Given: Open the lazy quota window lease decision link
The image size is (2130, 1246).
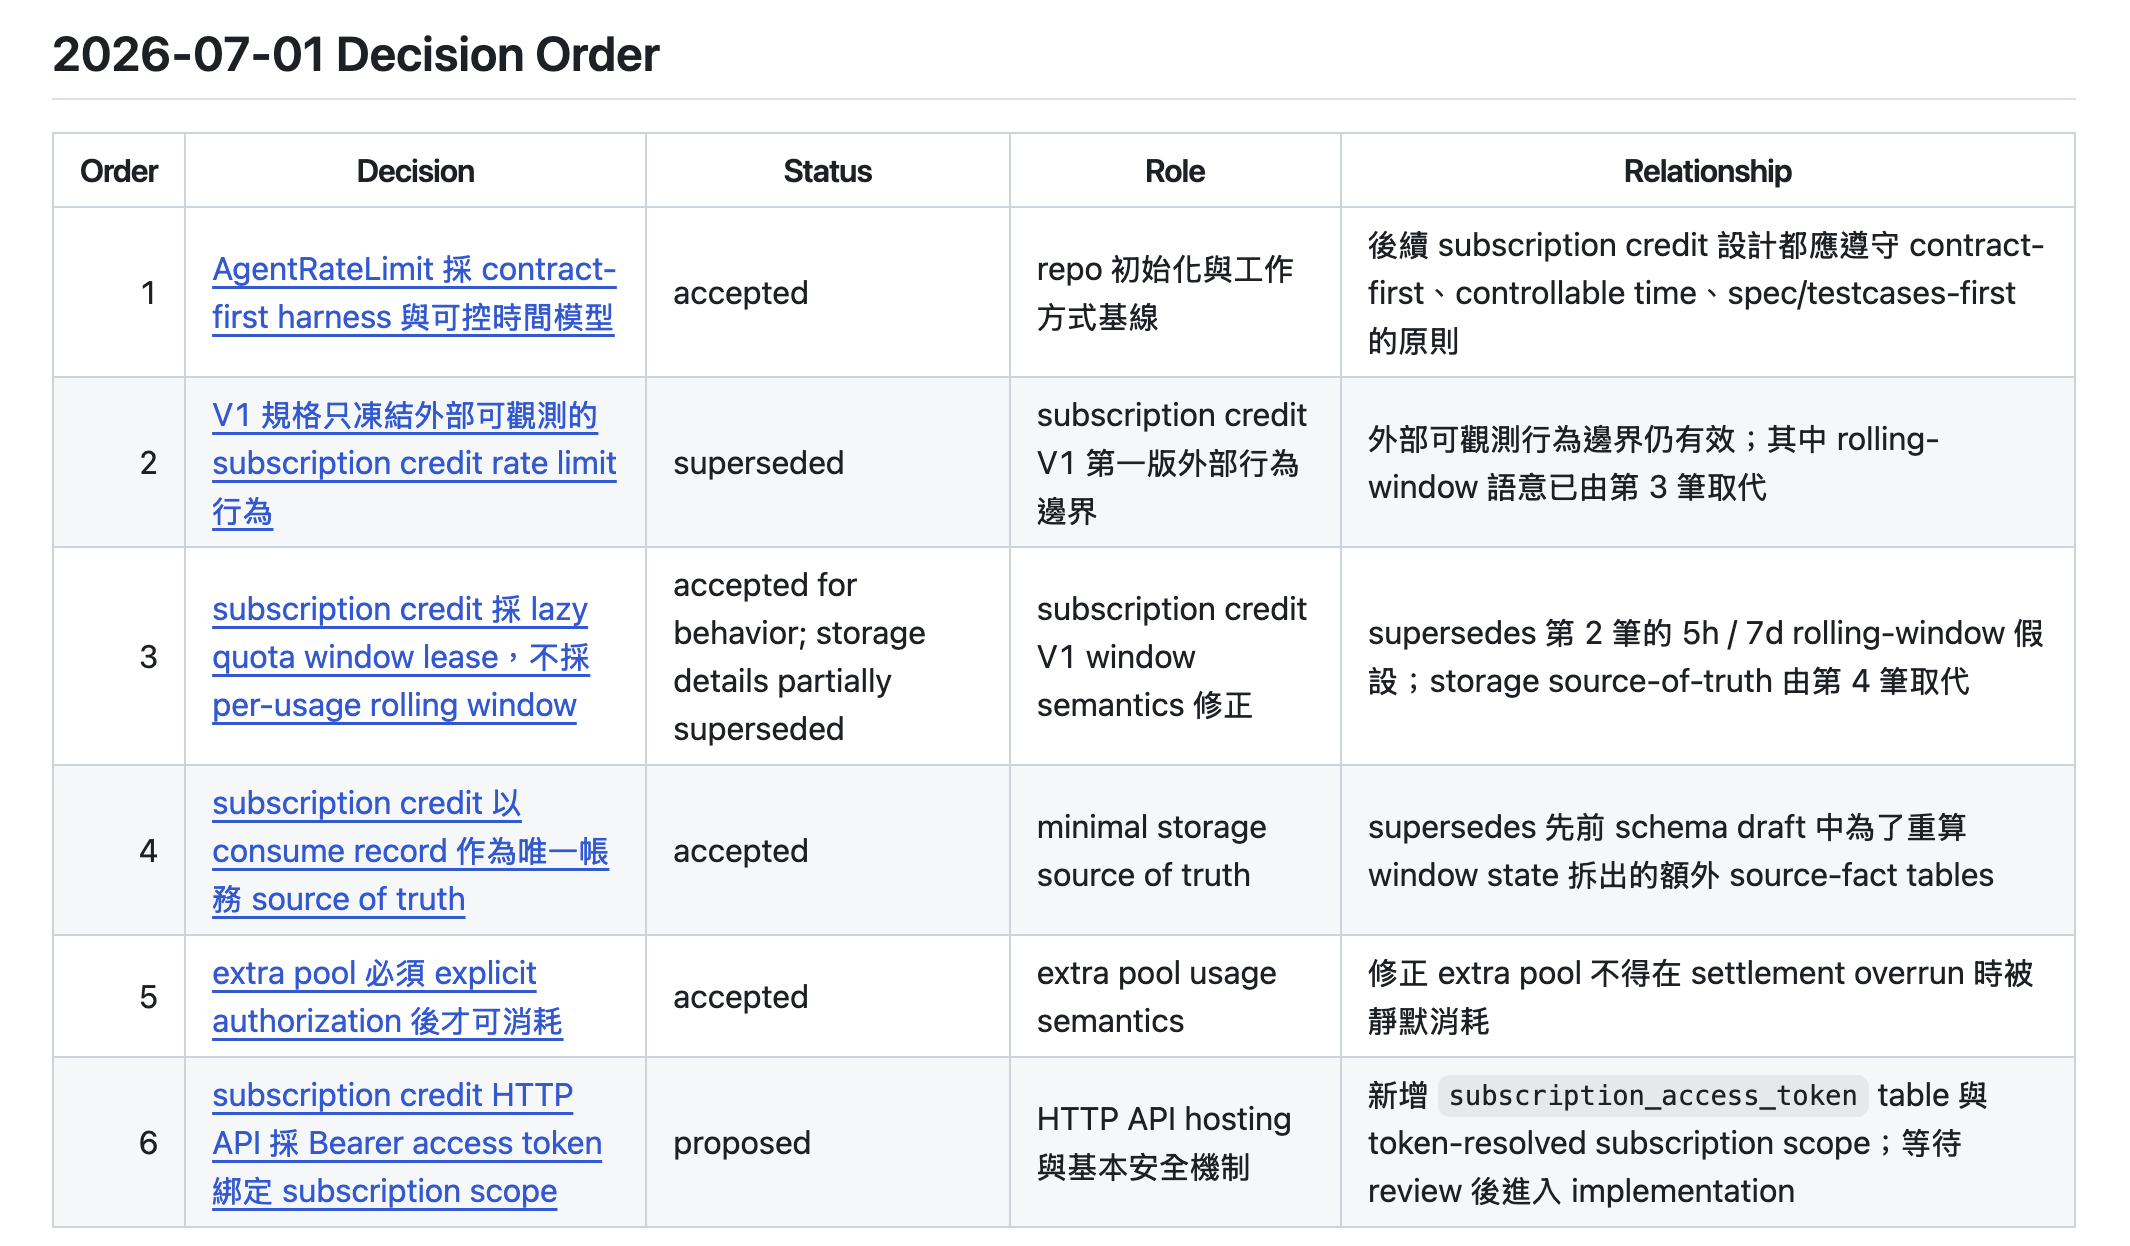Looking at the screenshot, I should (x=400, y=657).
